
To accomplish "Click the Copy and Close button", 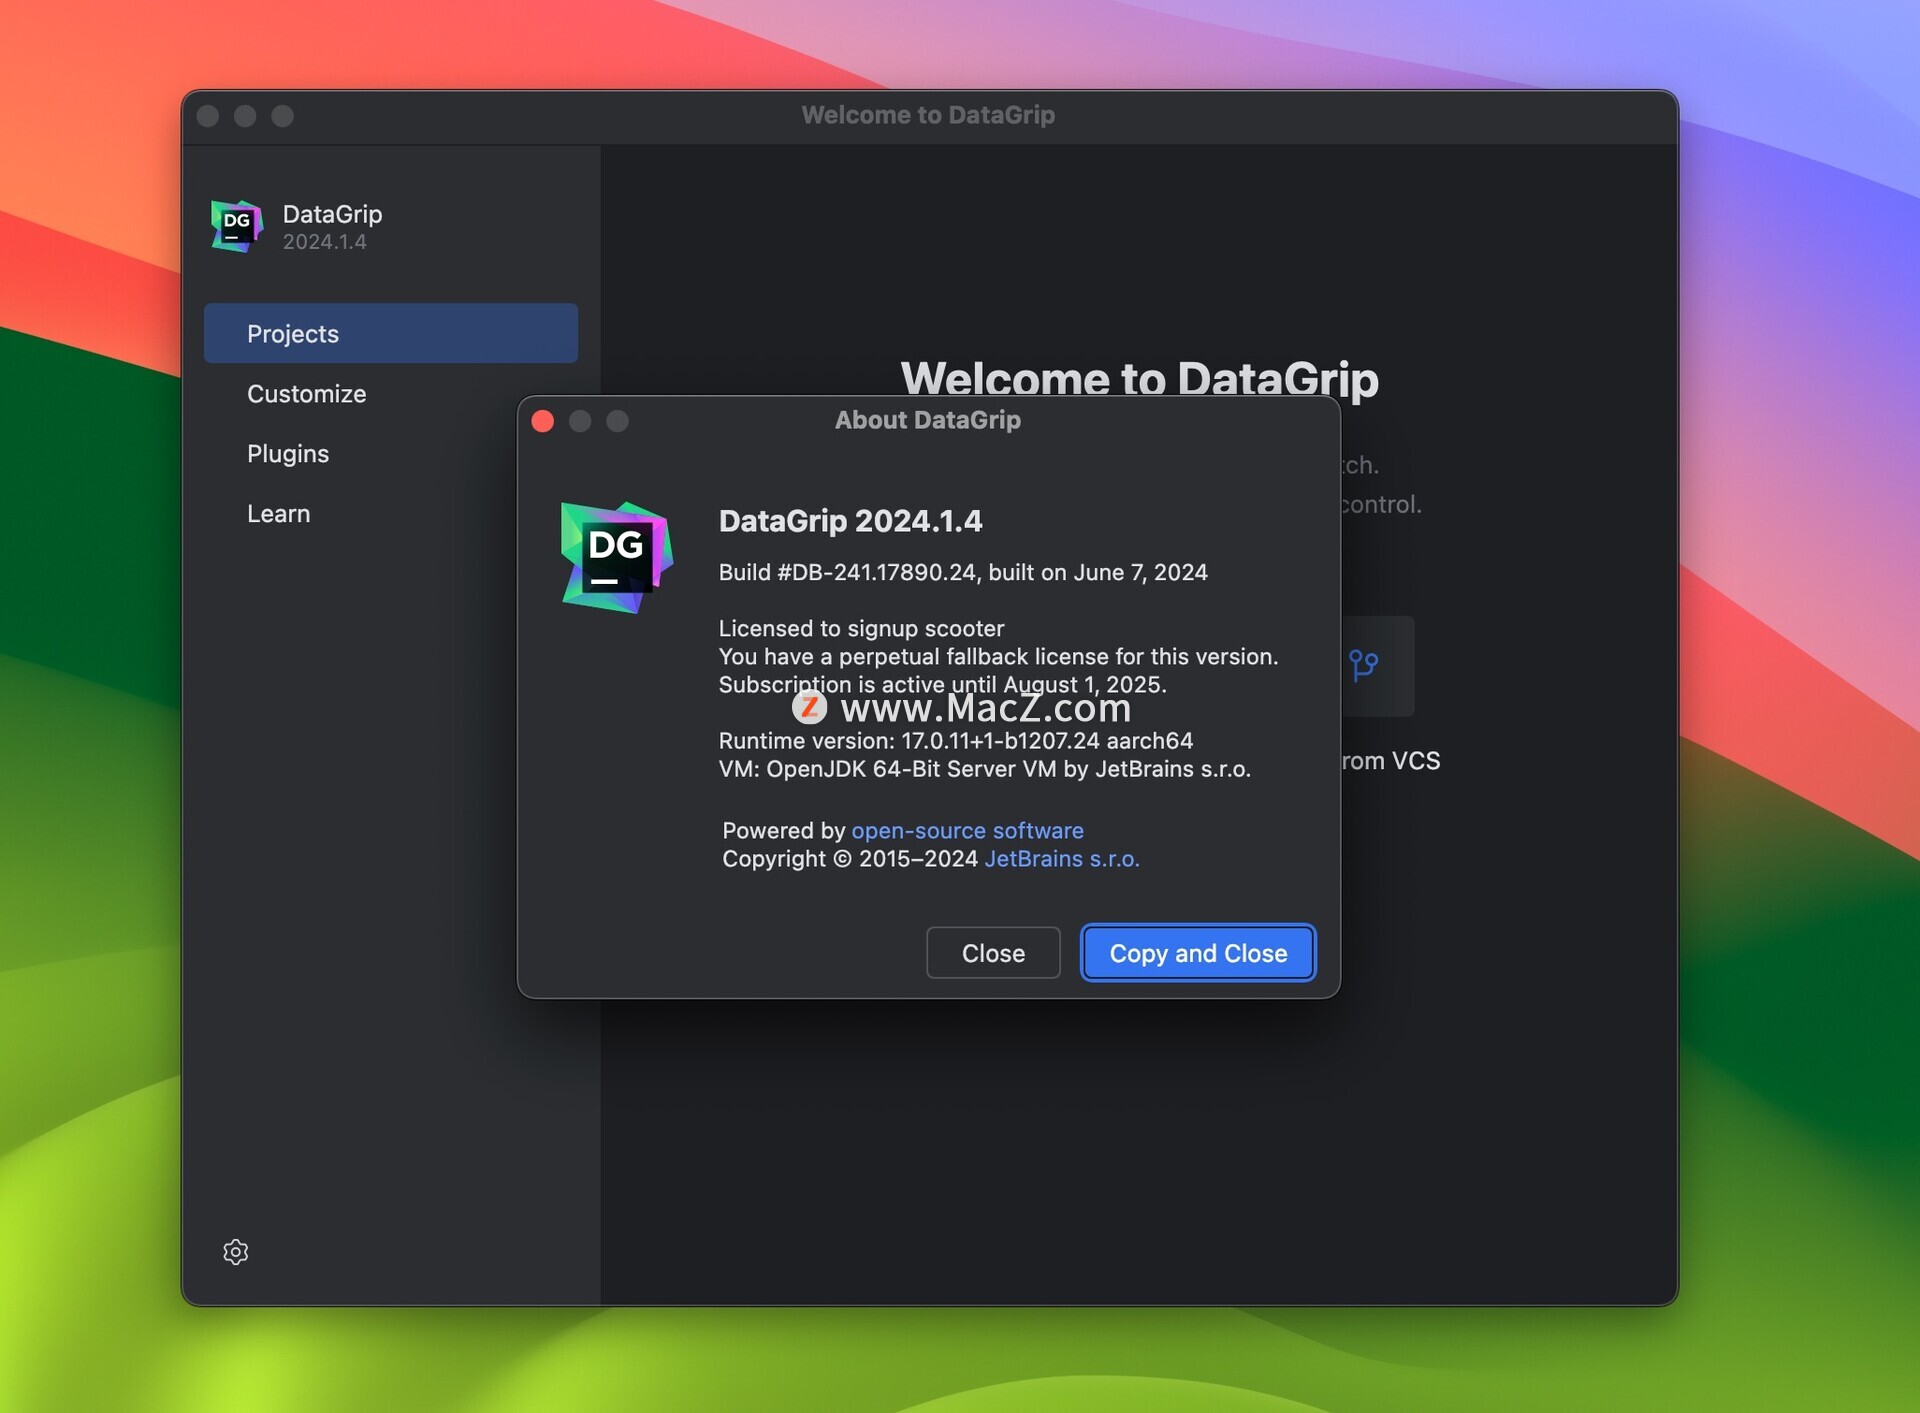I will pyautogui.click(x=1198, y=953).
